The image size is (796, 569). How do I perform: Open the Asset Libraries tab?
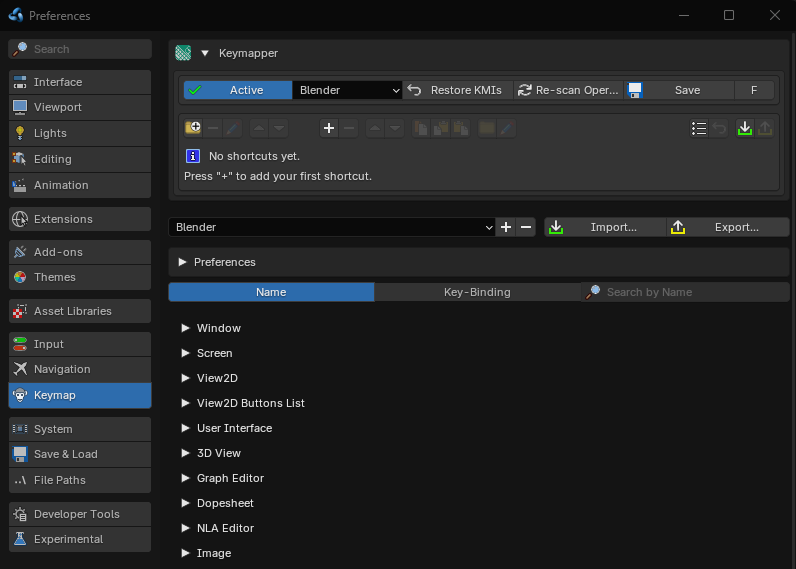pos(80,311)
